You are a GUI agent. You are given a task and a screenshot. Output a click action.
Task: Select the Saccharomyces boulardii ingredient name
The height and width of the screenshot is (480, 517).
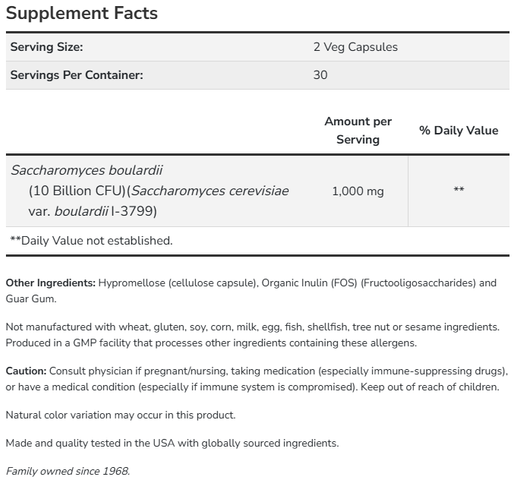[x=87, y=170]
